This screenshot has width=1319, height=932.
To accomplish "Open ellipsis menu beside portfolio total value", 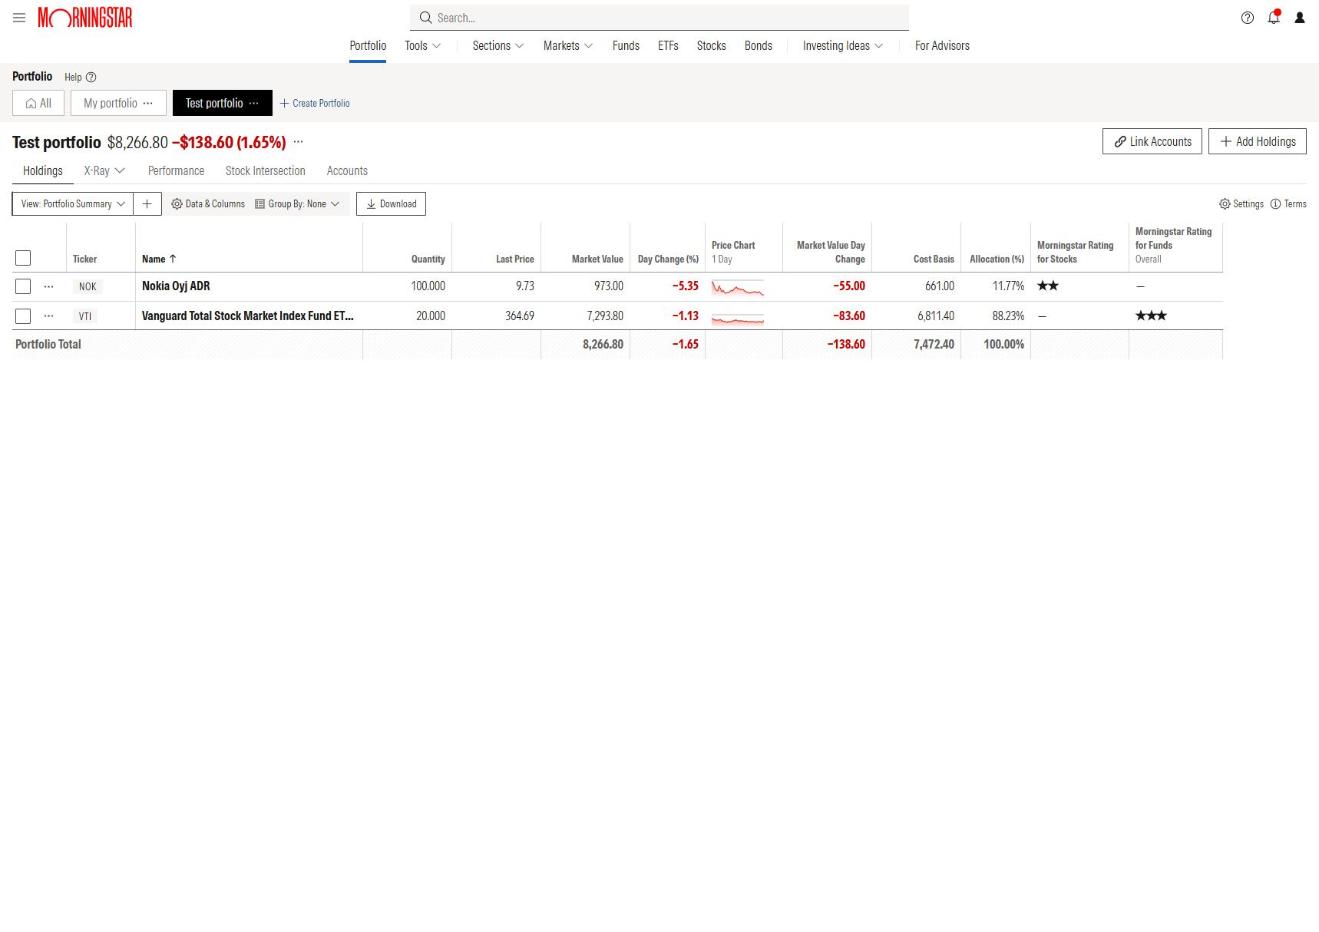I will pyautogui.click(x=298, y=142).
